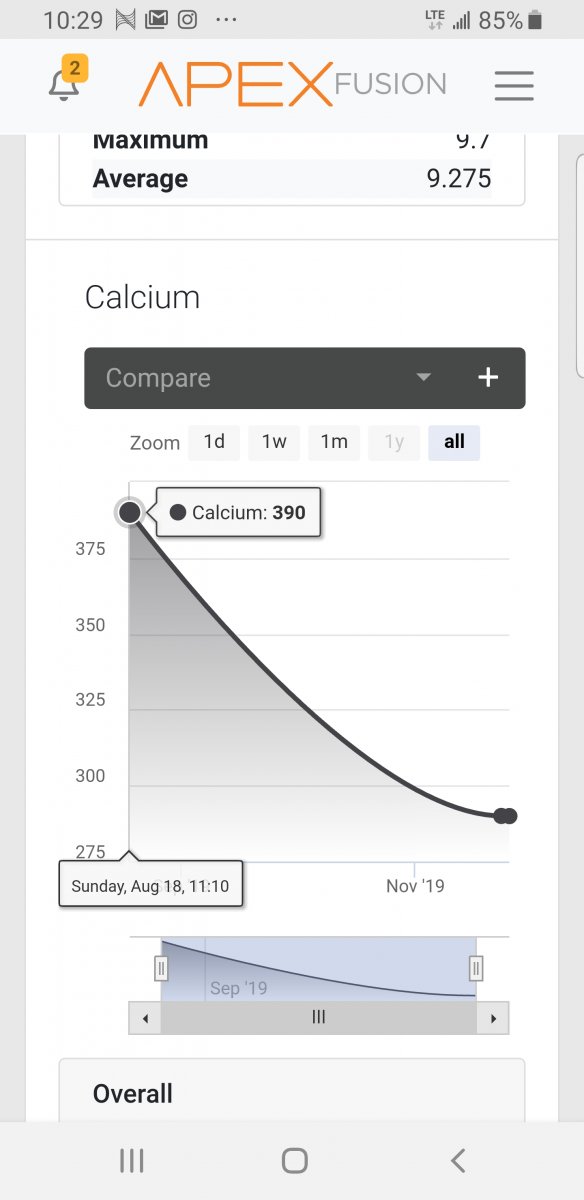The image size is (584, 1200).
Task: Click the right range handle of navigator
Action: coord(476,968)
